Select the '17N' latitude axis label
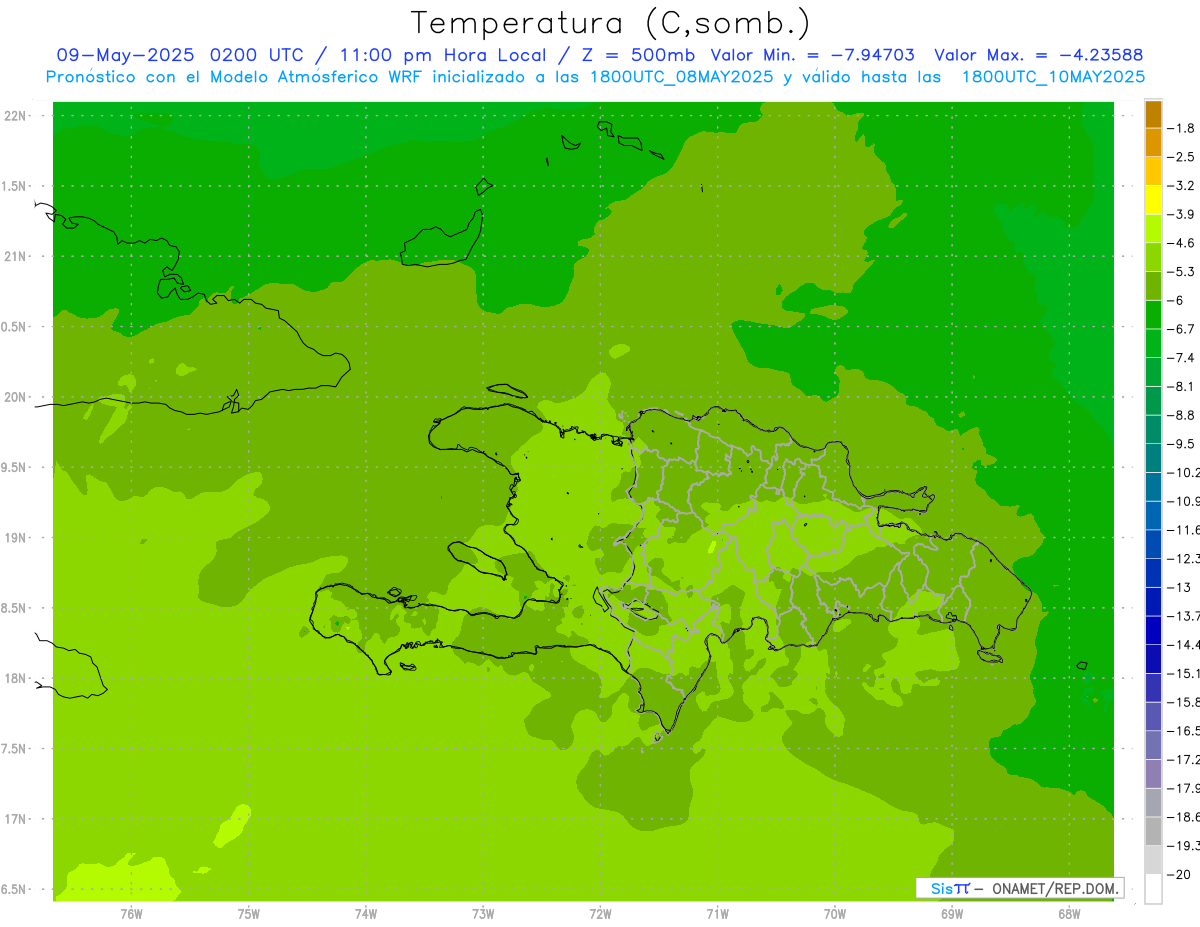Viewport: 1200px width, 927px height. (x=17, y=819)
